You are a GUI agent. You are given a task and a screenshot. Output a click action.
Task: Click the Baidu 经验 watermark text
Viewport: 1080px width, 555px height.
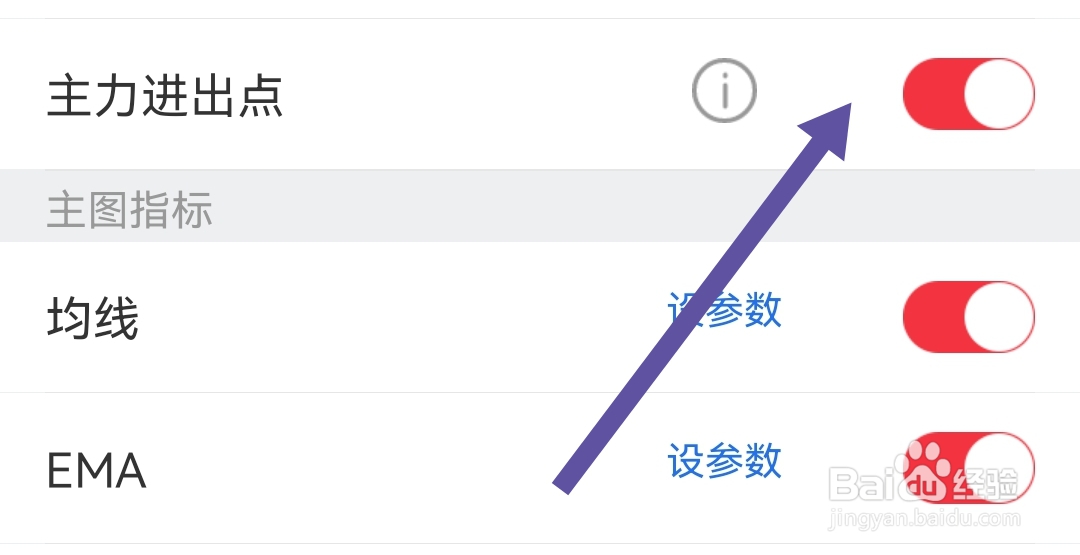click(x=984, y=484)
